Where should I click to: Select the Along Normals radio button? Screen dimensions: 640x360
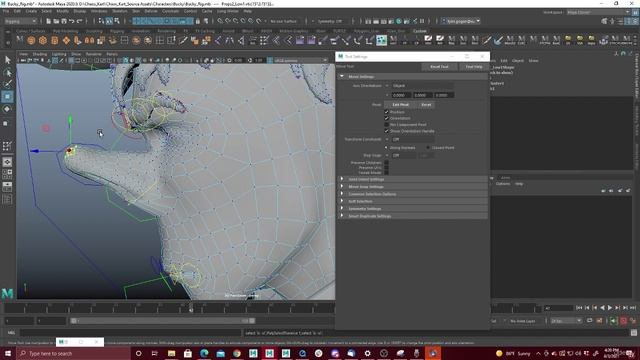(387, 147)
